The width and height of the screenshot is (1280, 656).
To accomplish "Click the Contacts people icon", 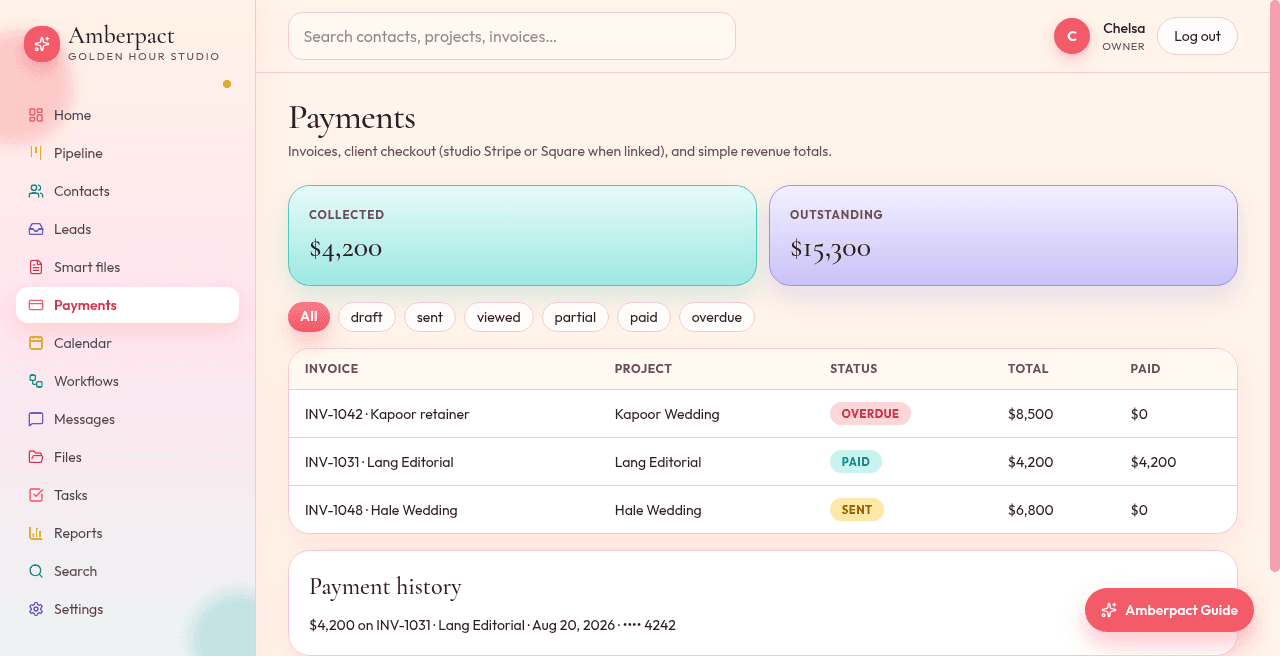I will [36, 191].
